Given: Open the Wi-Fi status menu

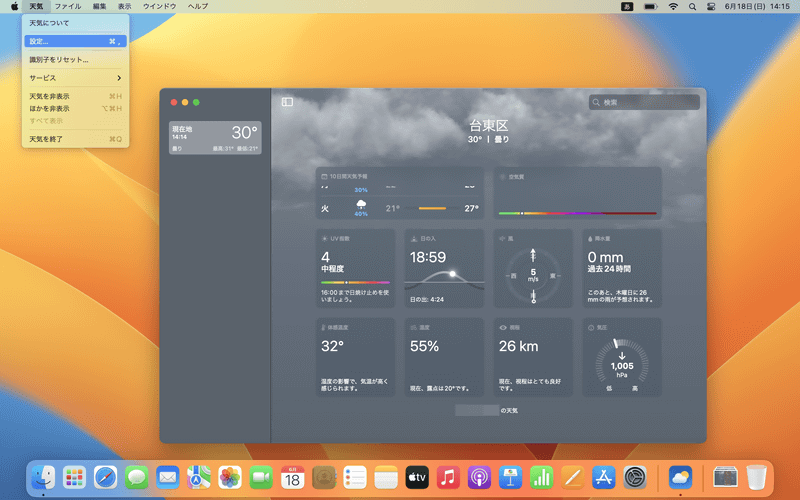Looking at the screenshot, I should click(673, 7).
